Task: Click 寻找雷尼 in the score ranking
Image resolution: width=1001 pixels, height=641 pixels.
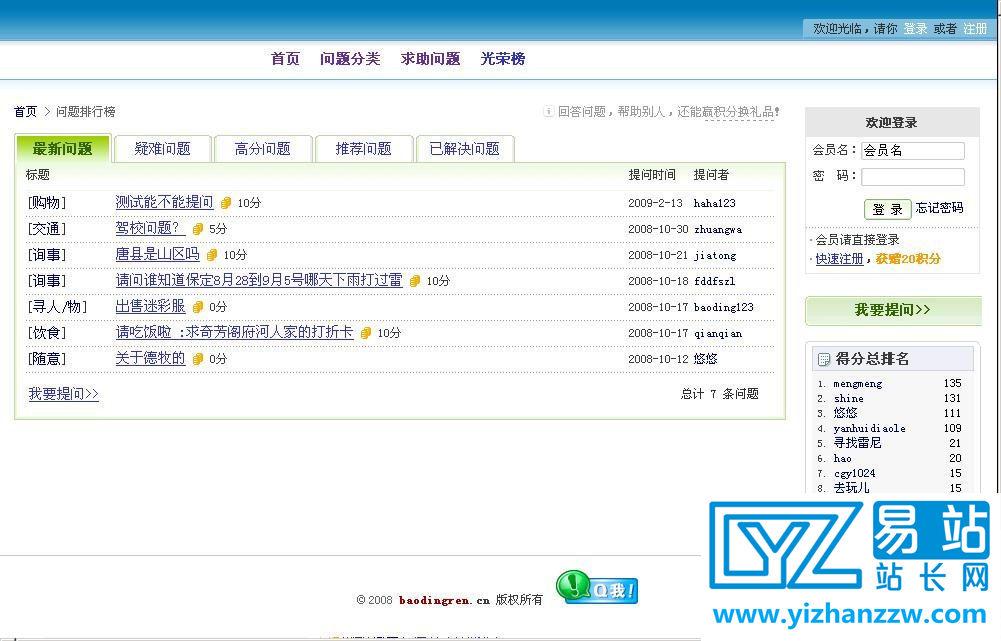Action: pos(857,443)
